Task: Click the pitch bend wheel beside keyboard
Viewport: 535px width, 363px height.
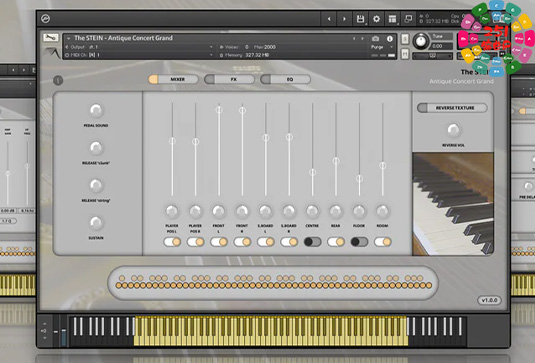Action: coord(56,331)
